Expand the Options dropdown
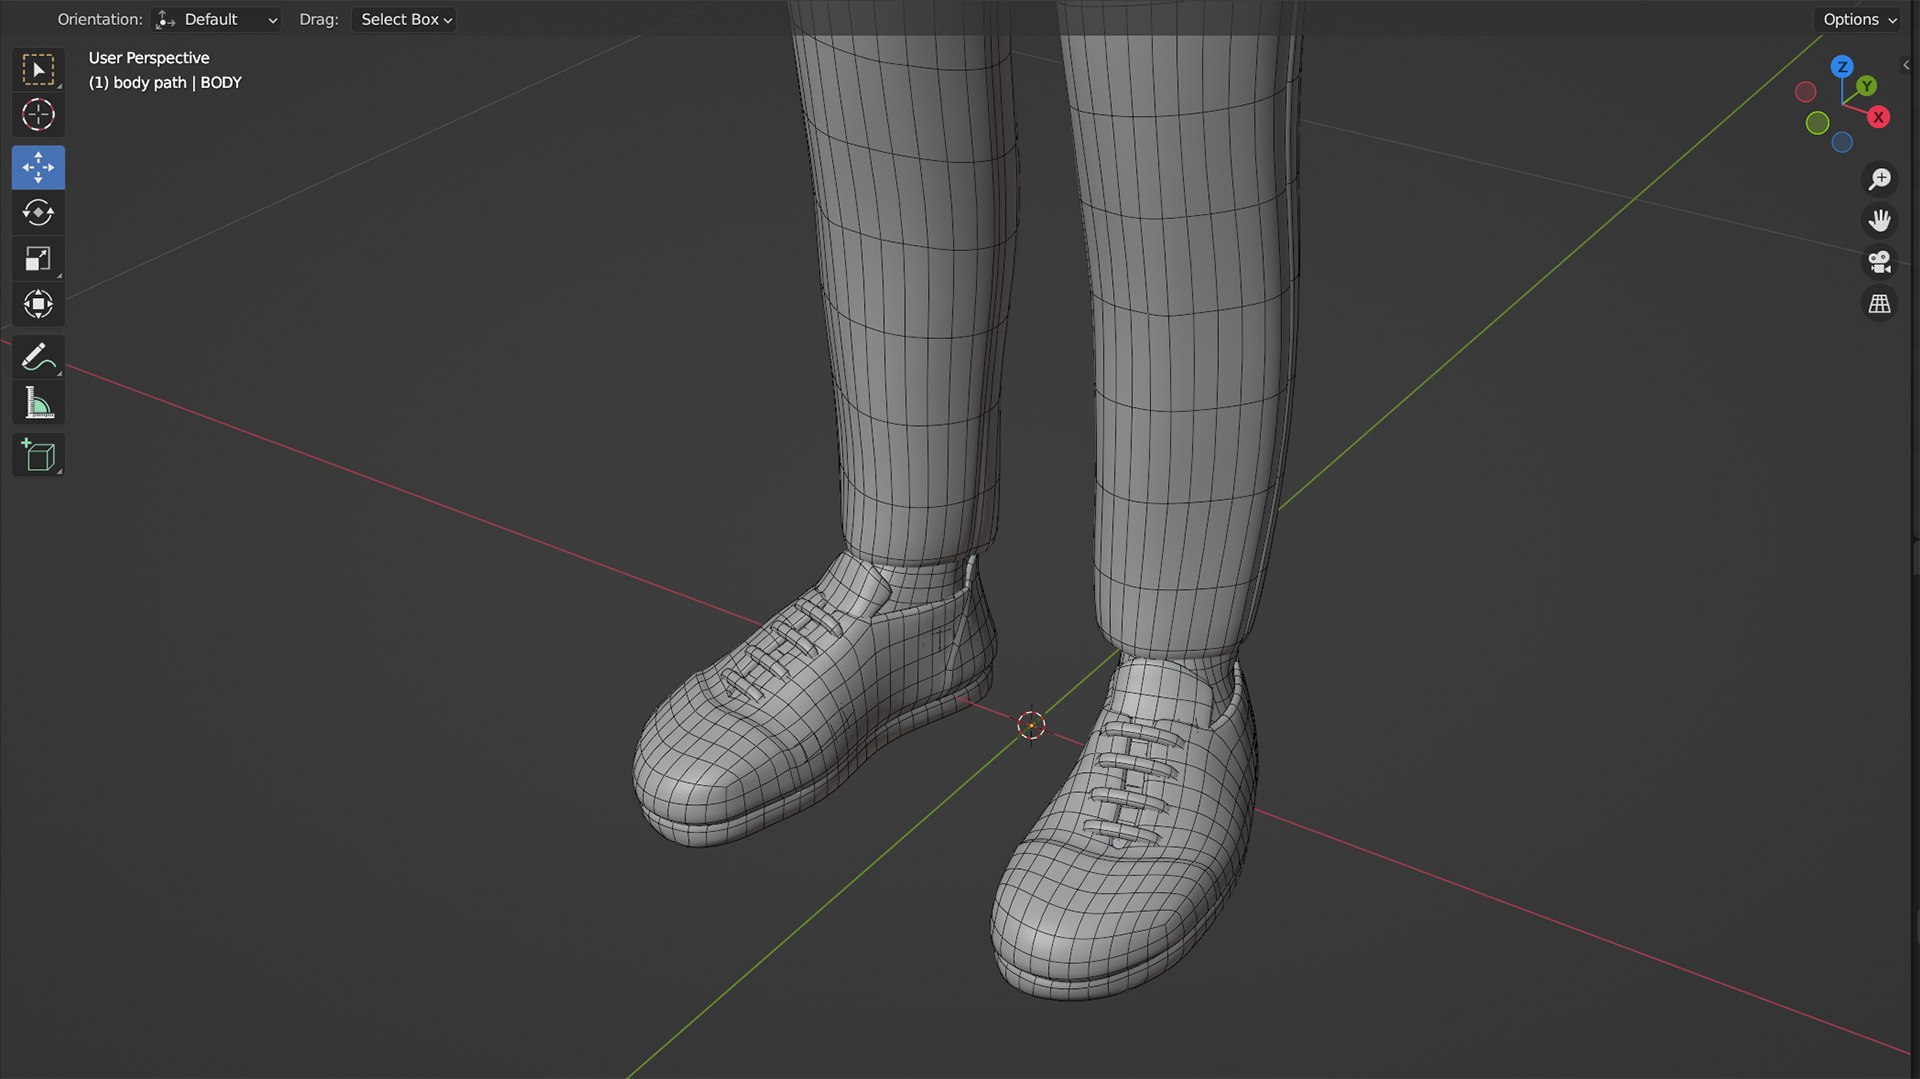This screenshot has height=1079, width=1920. [1858, 19]
